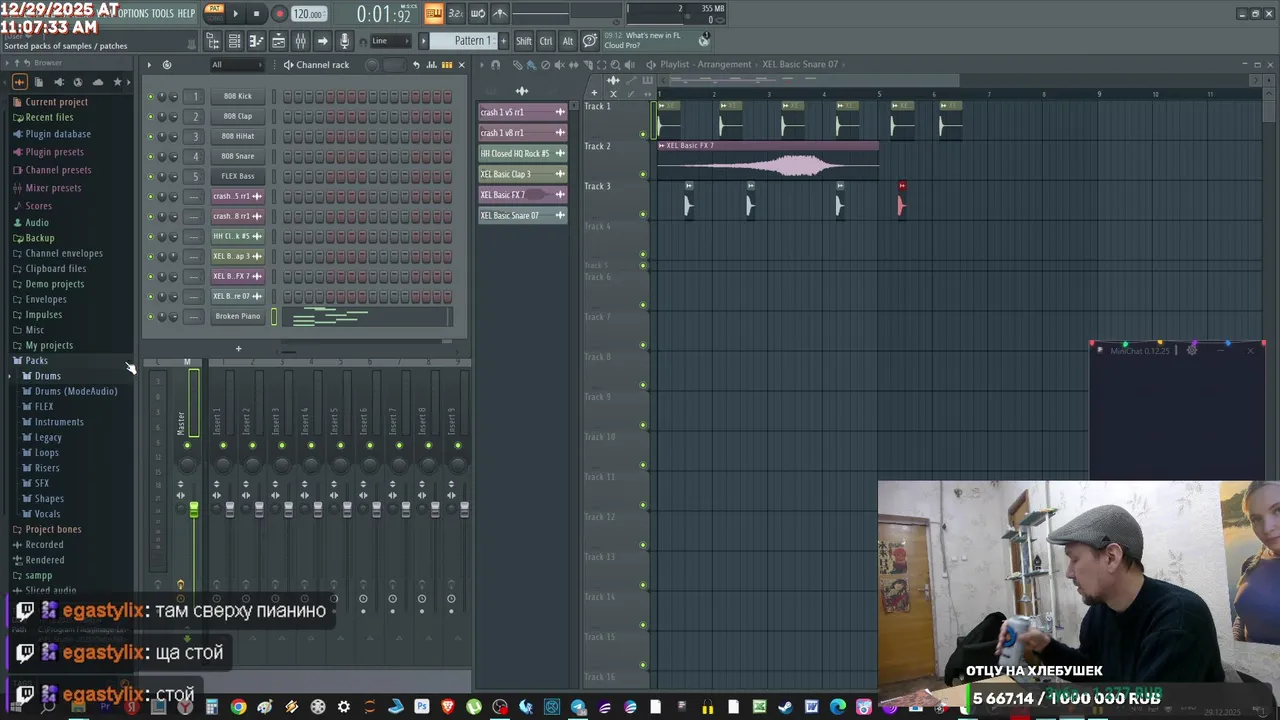Click the 808 Kick channel button
Viewport: 1280px width, 720px height.
point(238,96)
